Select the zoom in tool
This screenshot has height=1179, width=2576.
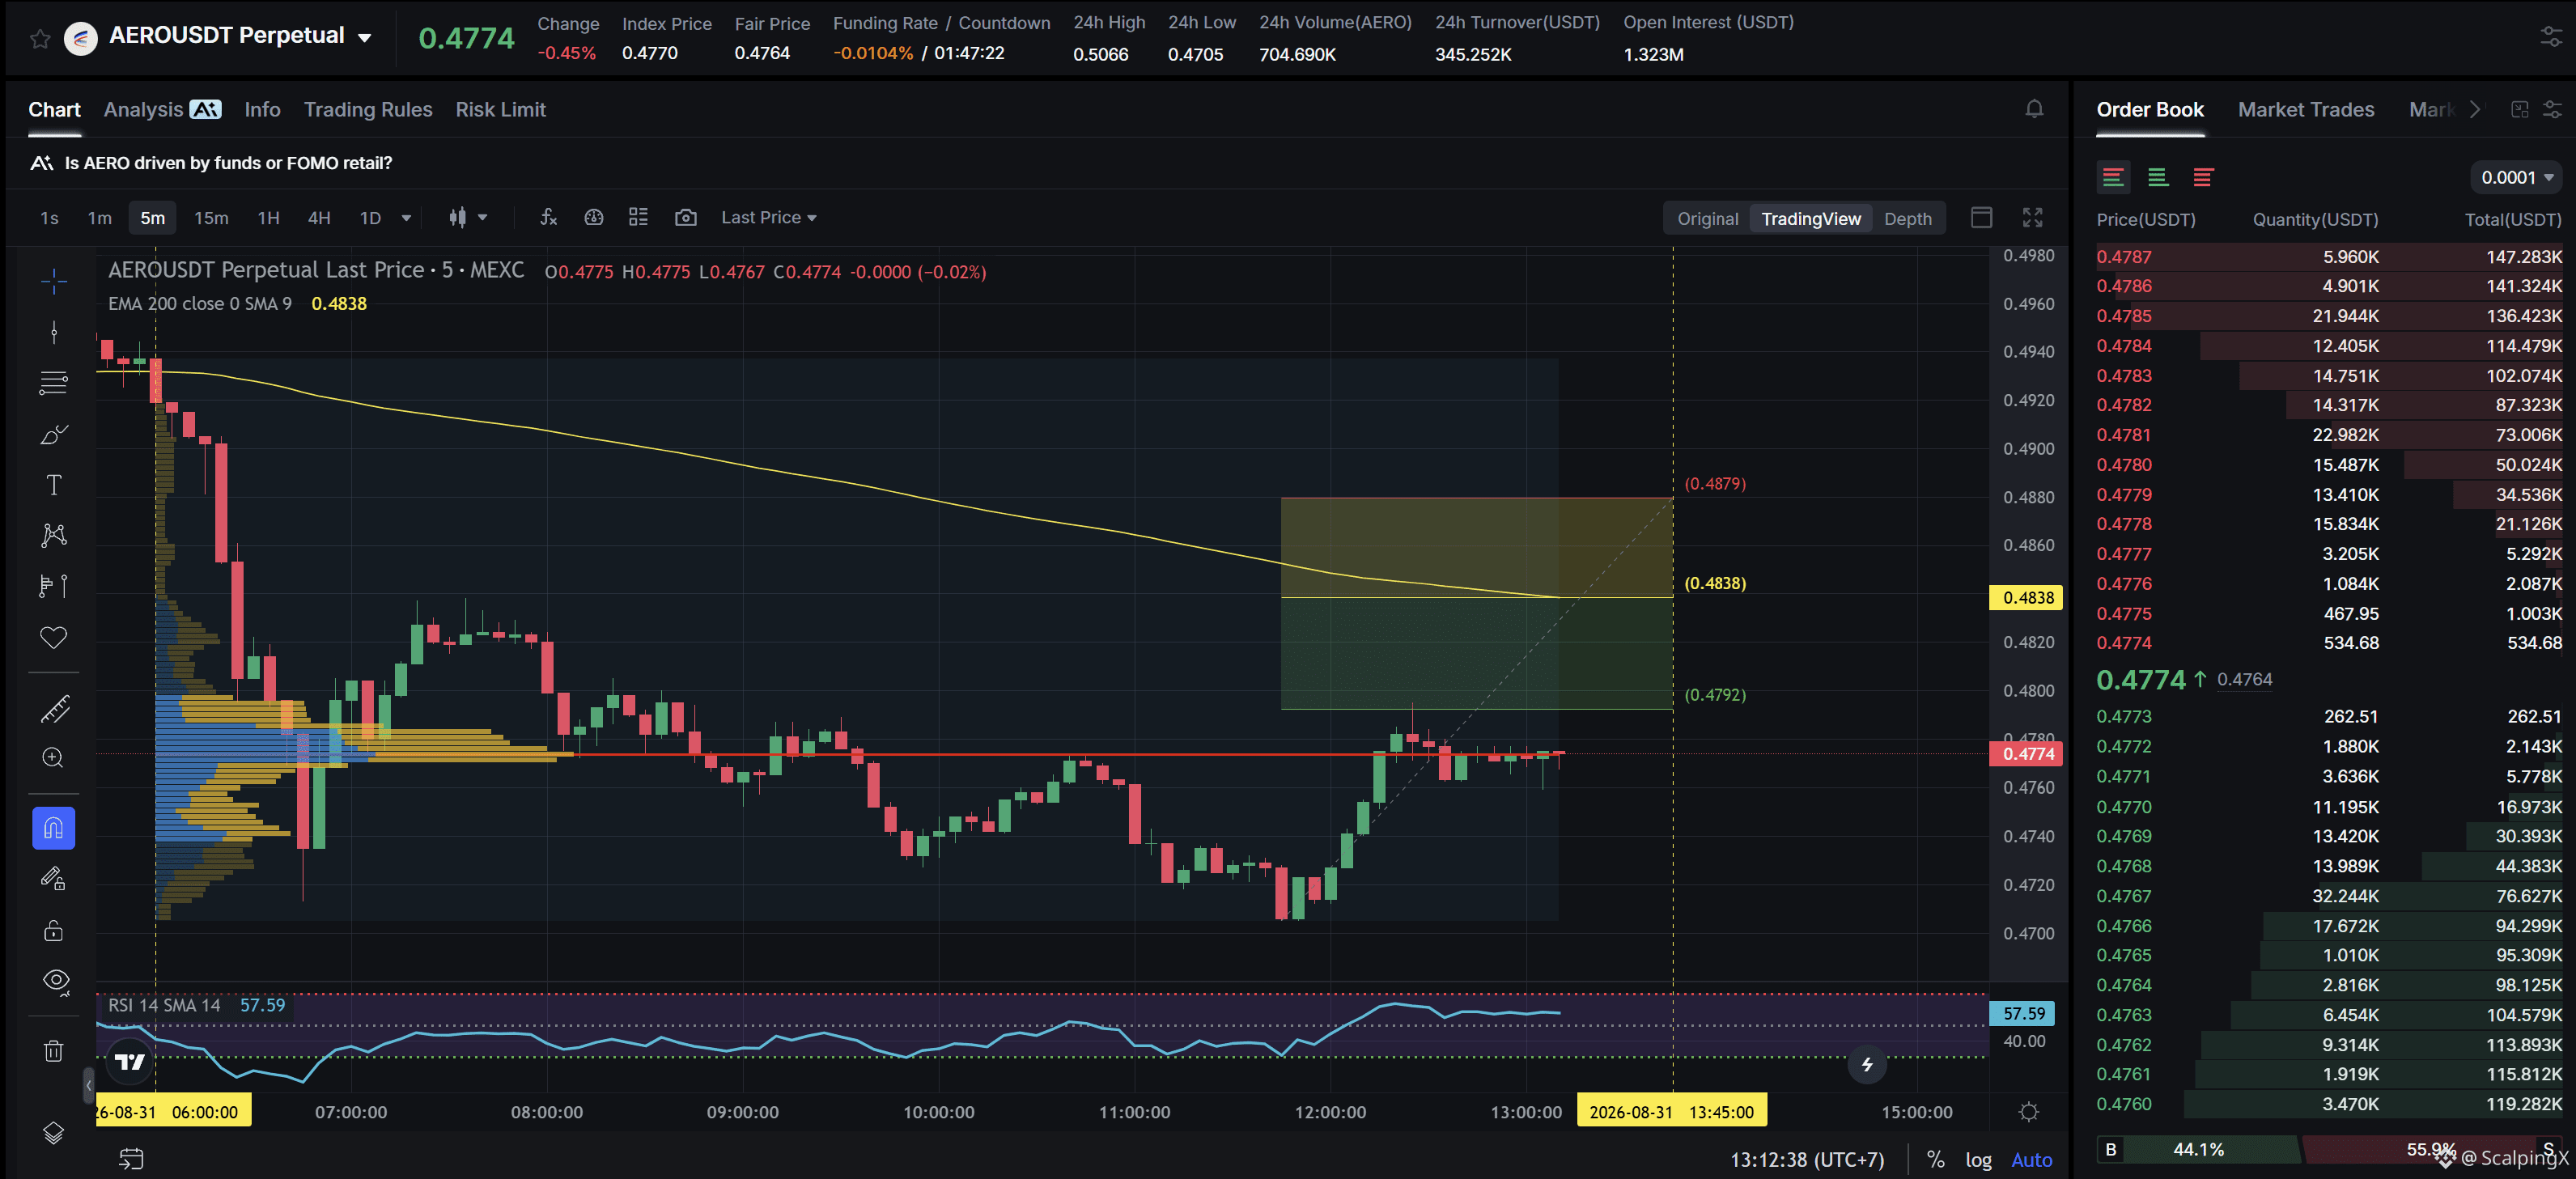pos(54,758)
